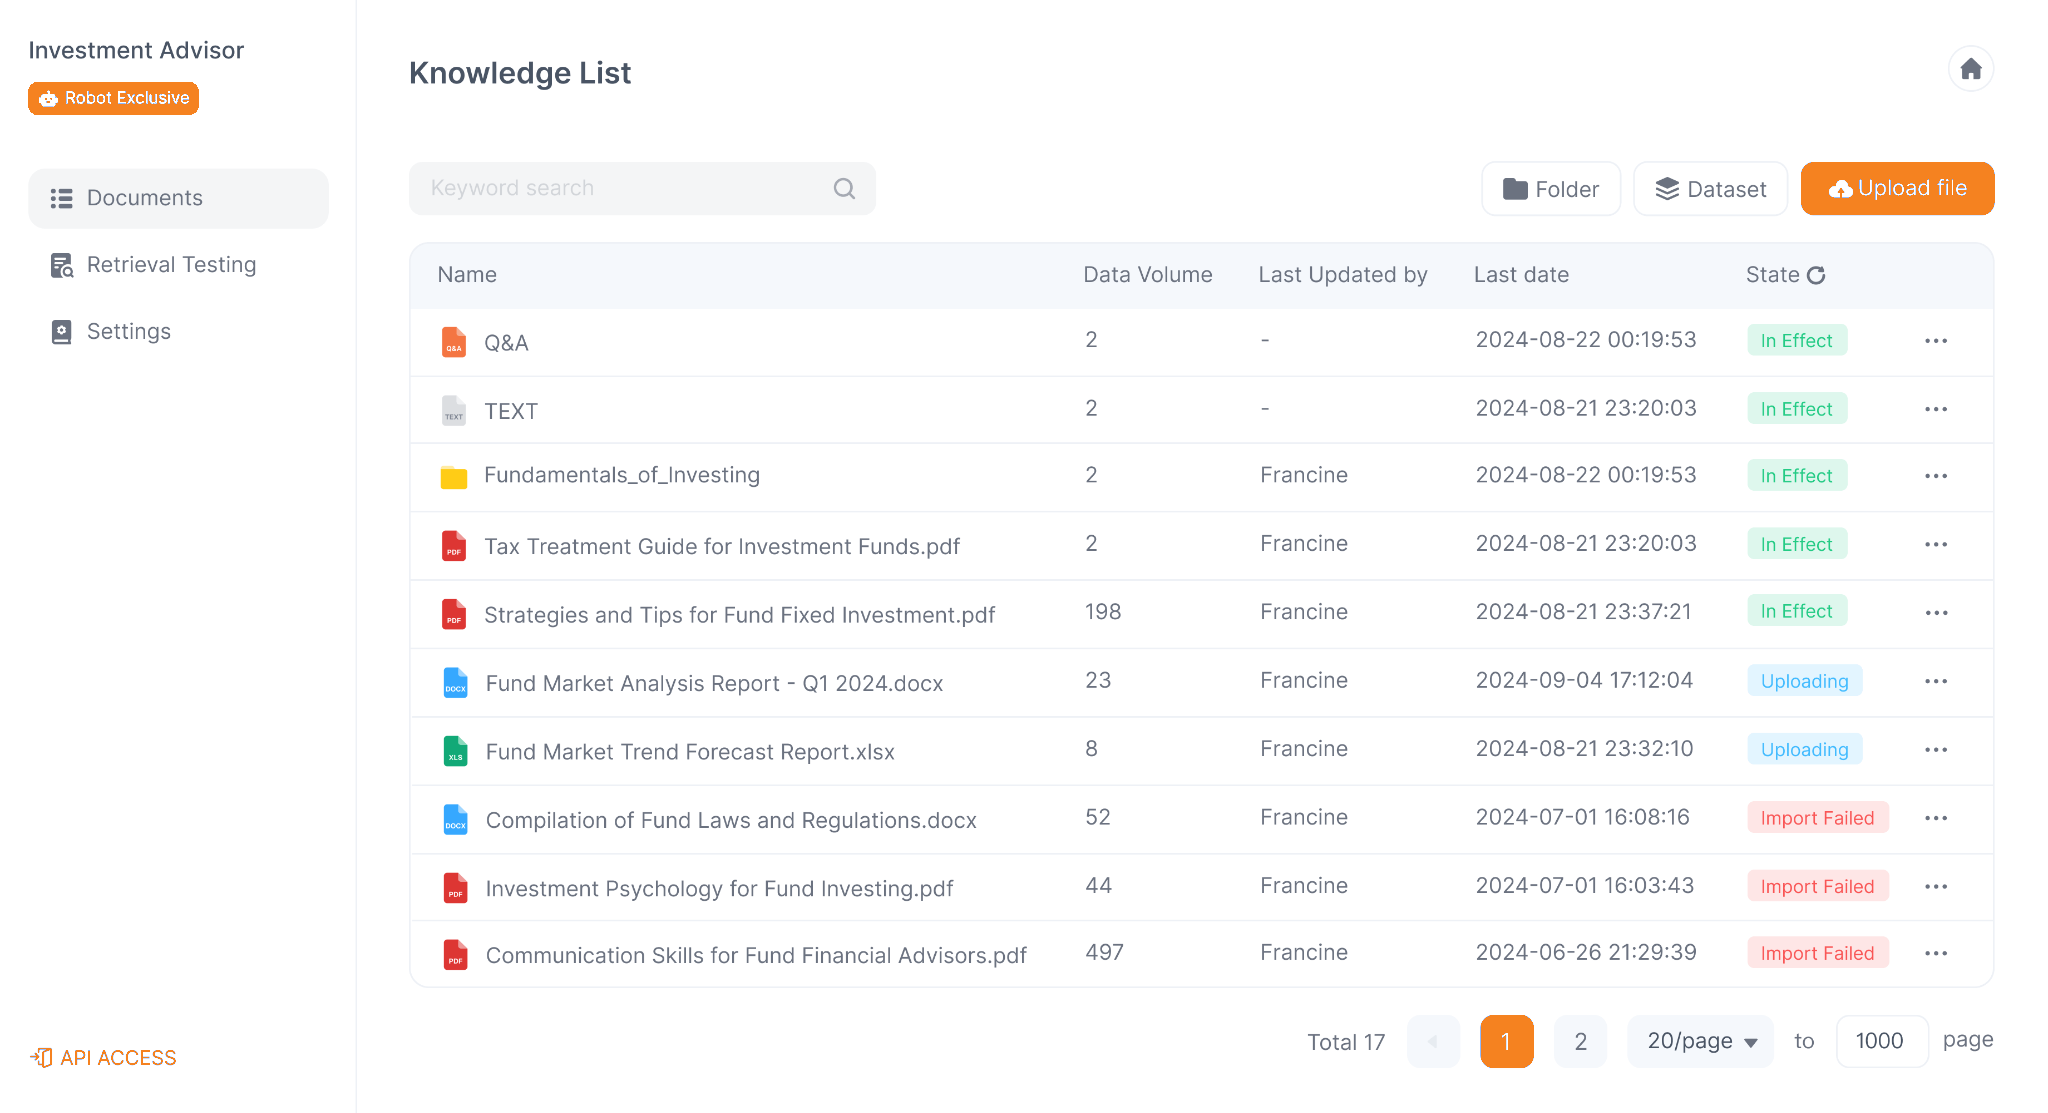Click the Folder button

(1551, 189)
